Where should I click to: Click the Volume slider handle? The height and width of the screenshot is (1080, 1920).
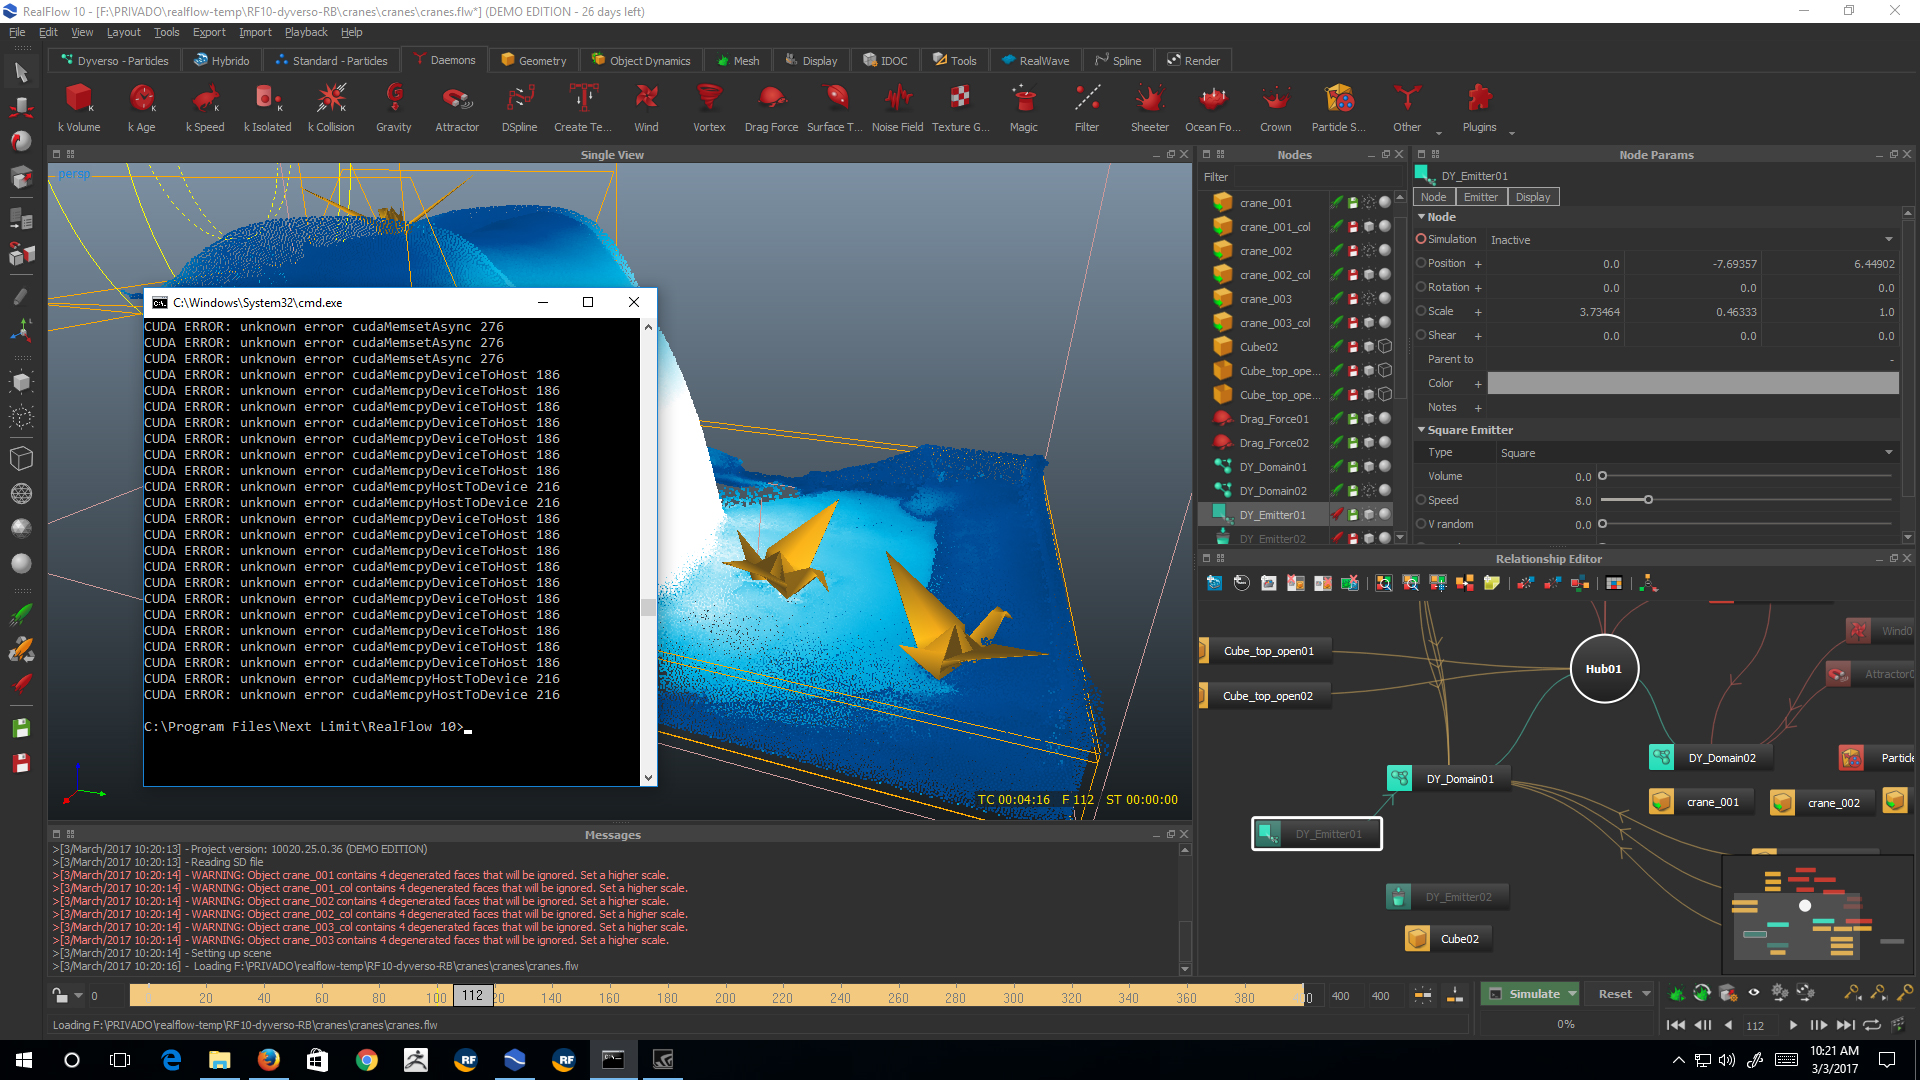(1602, 476)
